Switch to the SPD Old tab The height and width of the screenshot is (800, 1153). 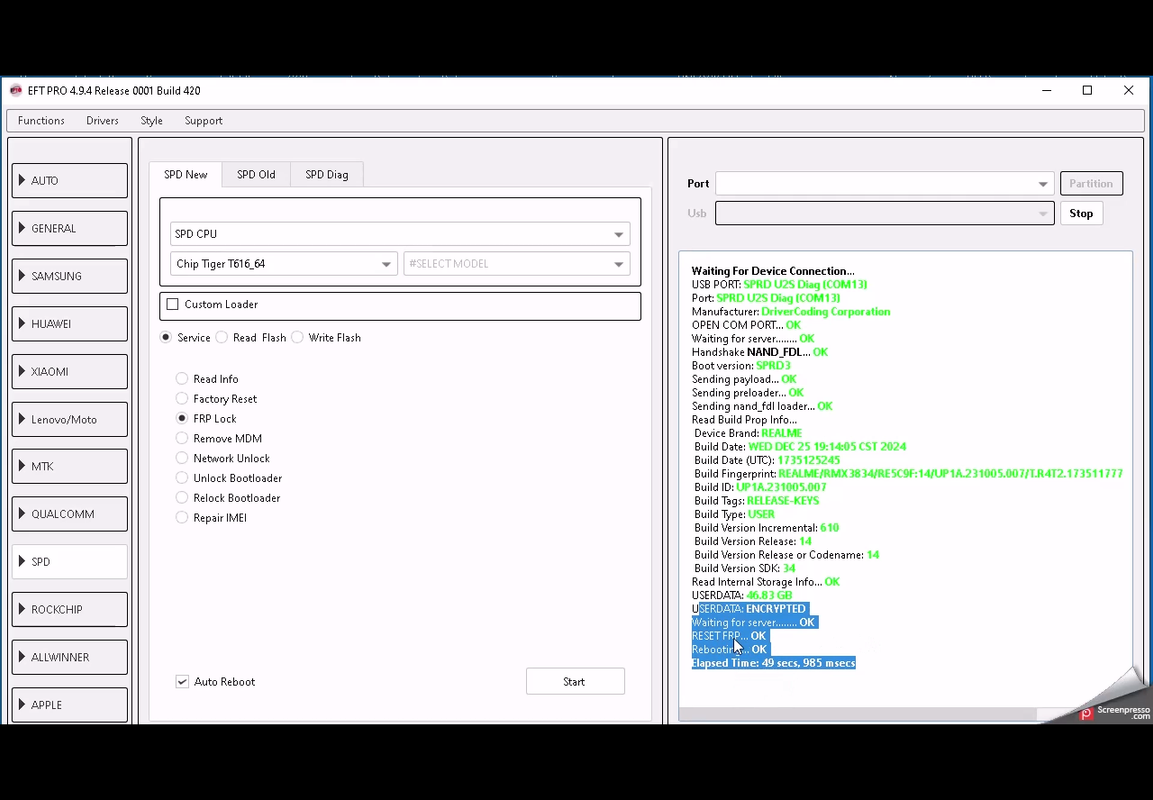click(x=256, y=174)
